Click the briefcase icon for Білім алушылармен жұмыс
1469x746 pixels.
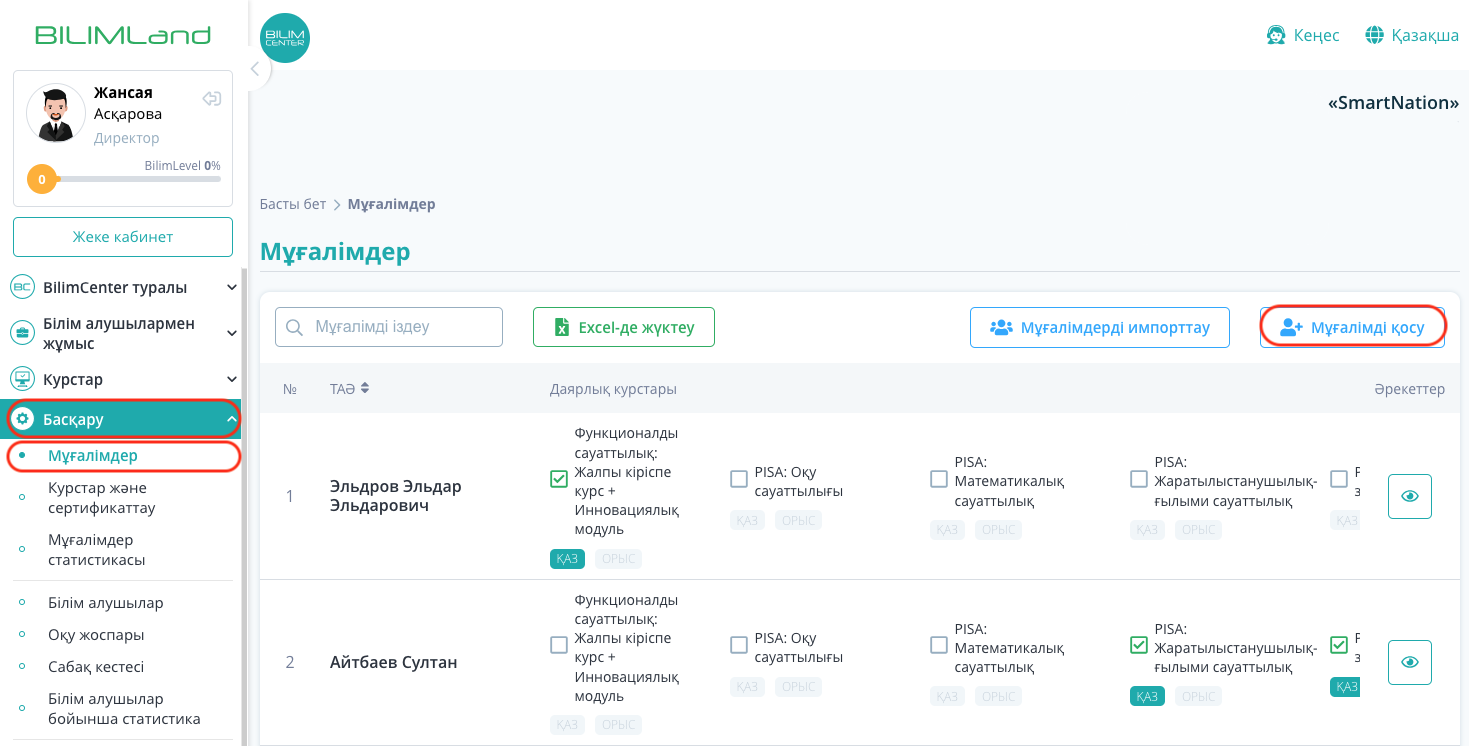point(22,333)
